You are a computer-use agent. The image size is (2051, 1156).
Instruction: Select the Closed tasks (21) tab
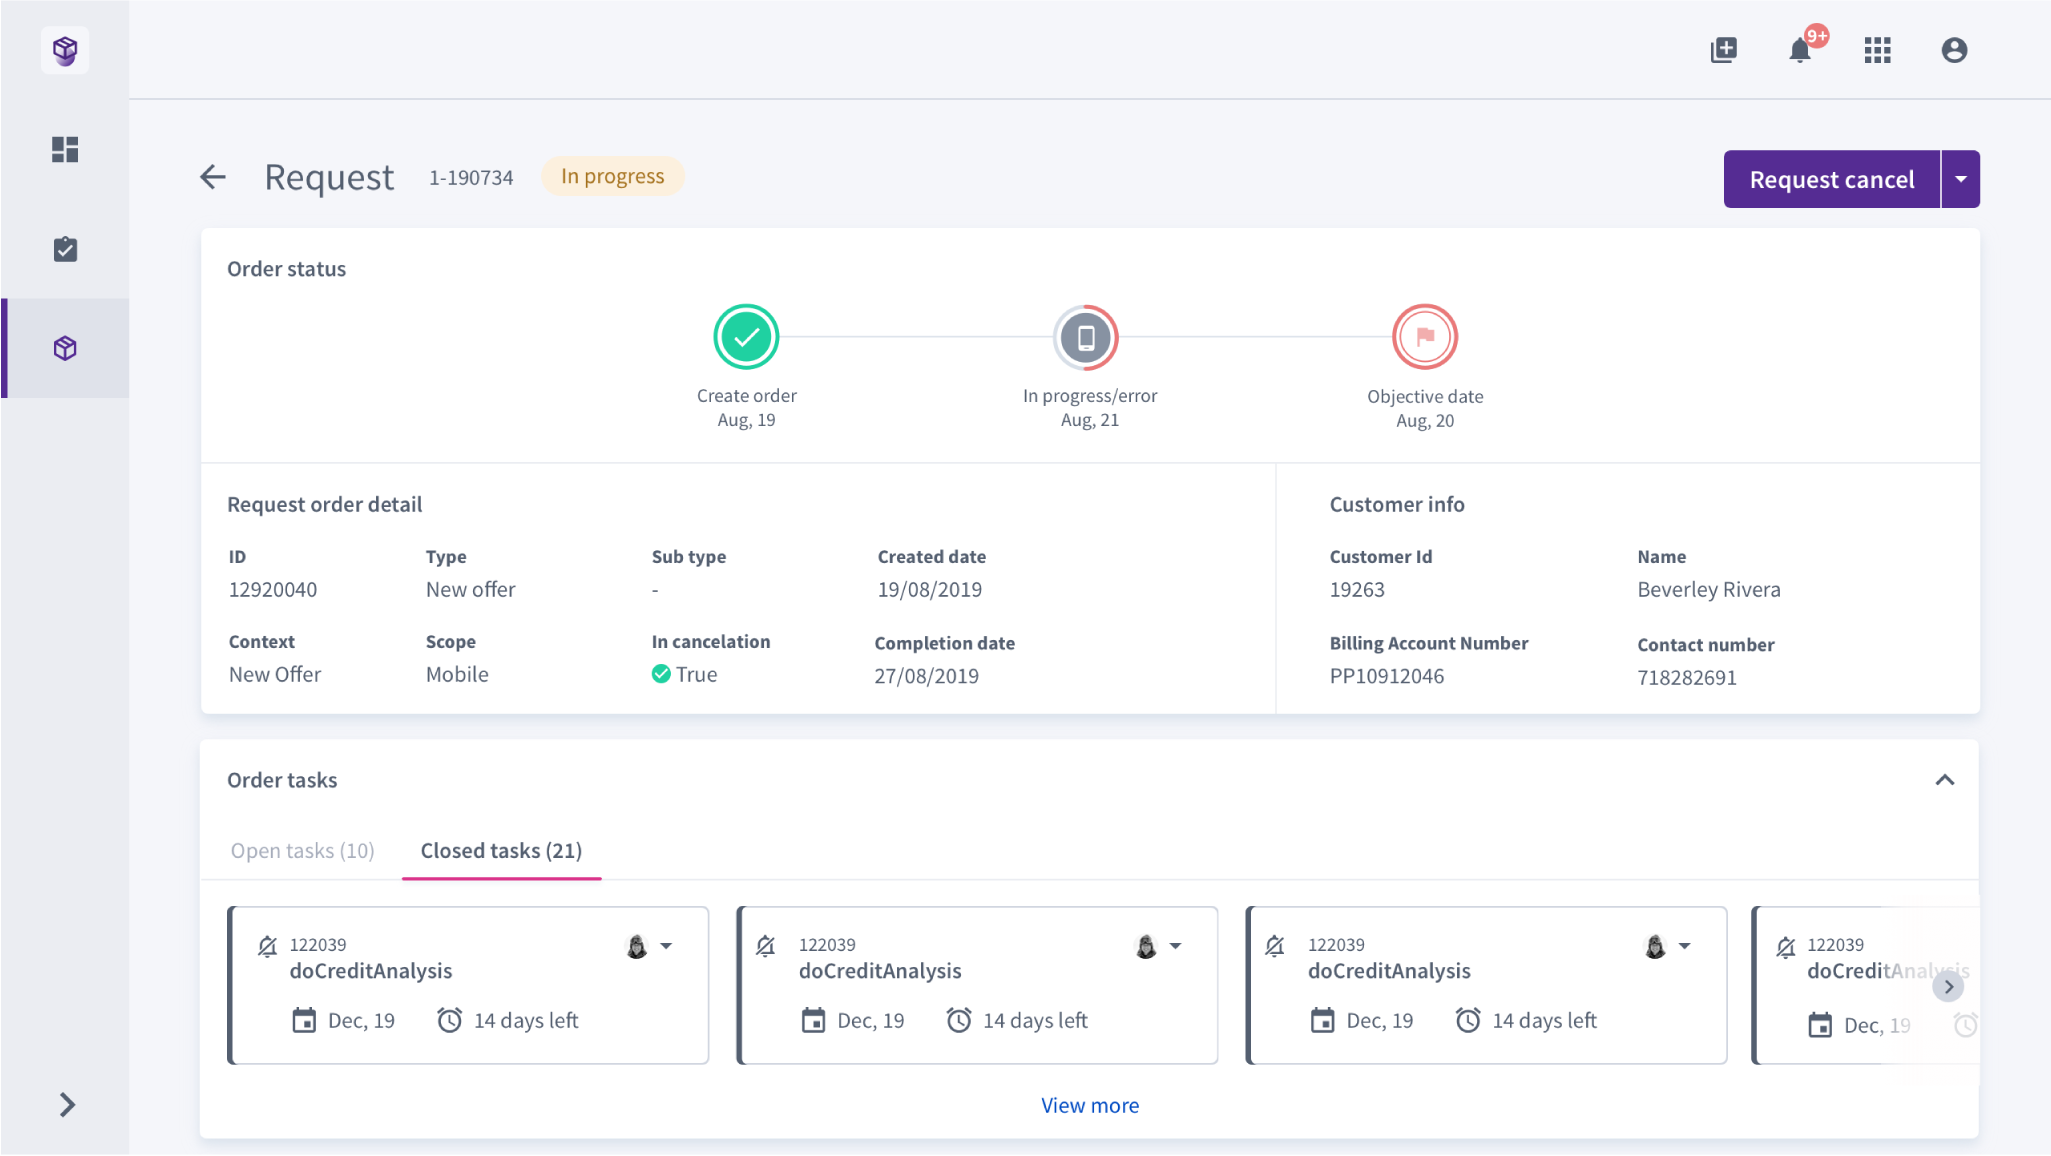pos(501,851)
